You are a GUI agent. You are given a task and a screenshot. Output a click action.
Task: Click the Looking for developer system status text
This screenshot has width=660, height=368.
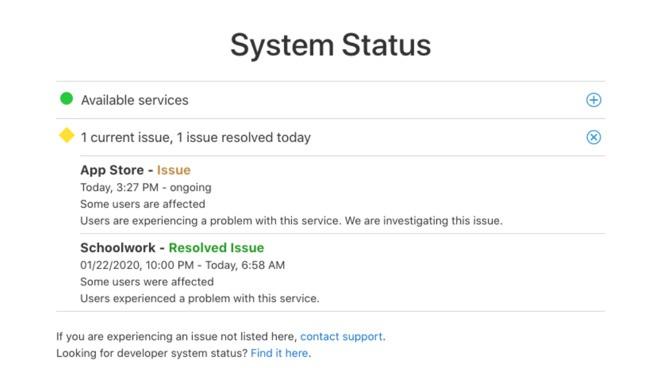click(152, 353)
